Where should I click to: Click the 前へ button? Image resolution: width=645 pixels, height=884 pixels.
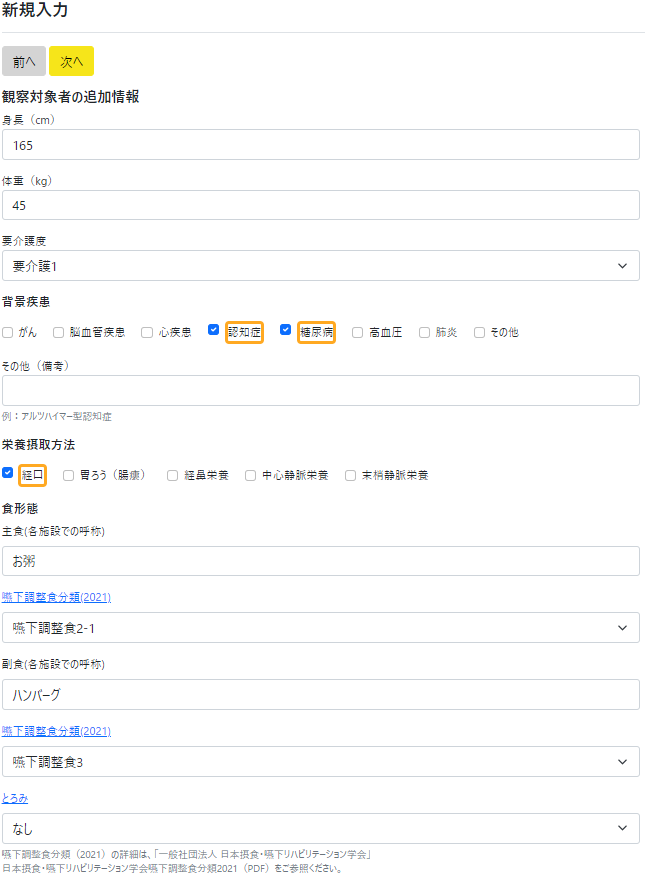pos(24,61)
